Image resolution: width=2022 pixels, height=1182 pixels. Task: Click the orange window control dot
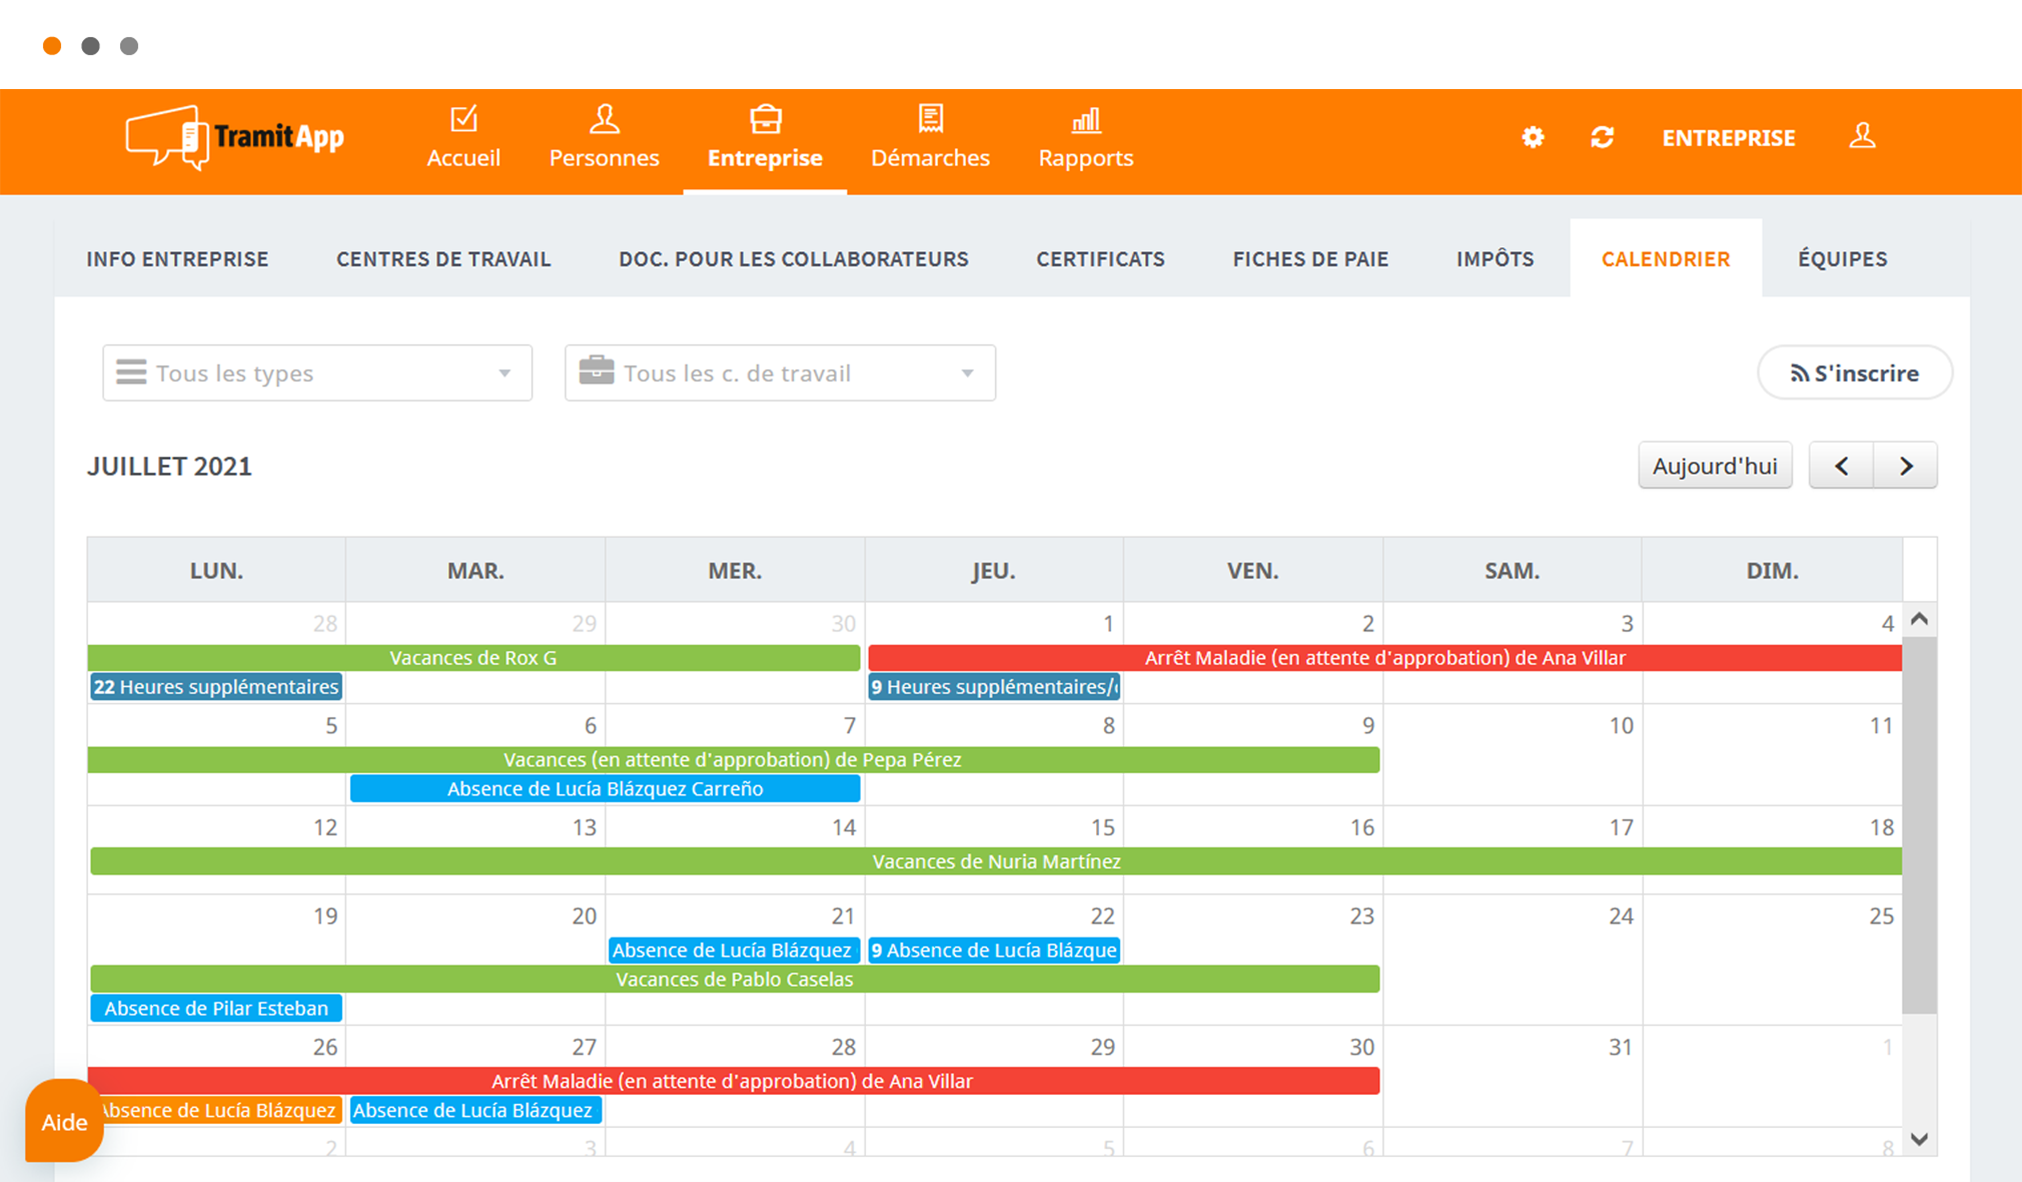tap(52, 46)
